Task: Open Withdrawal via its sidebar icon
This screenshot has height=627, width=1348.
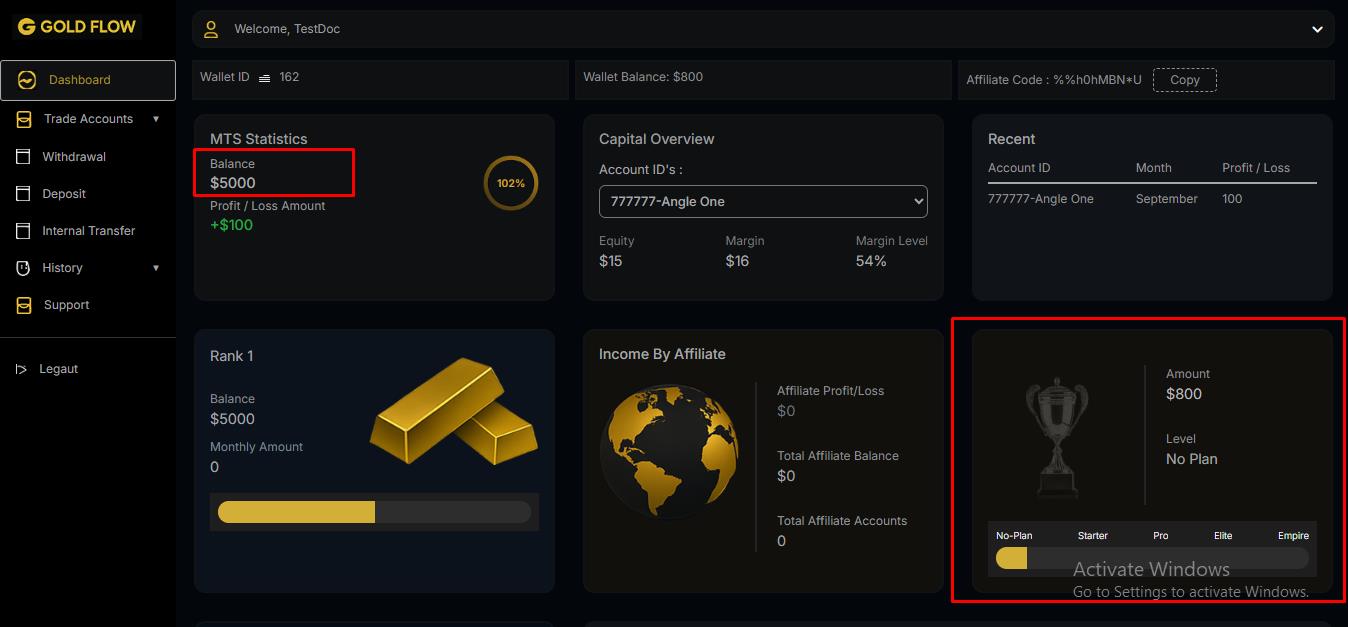Action: 24,156
